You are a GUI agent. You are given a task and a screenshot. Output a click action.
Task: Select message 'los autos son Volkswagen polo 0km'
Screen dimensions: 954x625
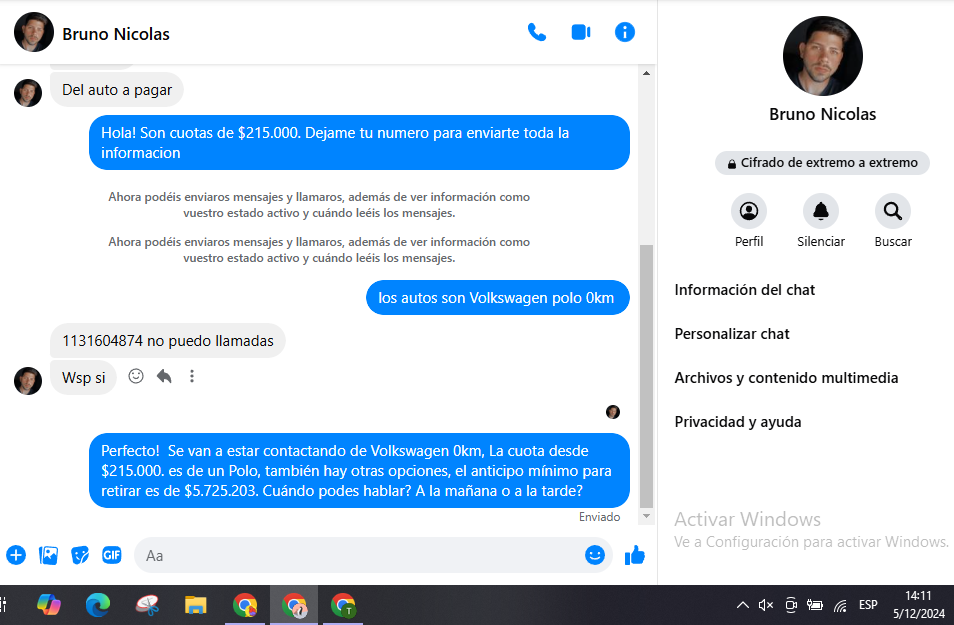(x=498, y=298)
